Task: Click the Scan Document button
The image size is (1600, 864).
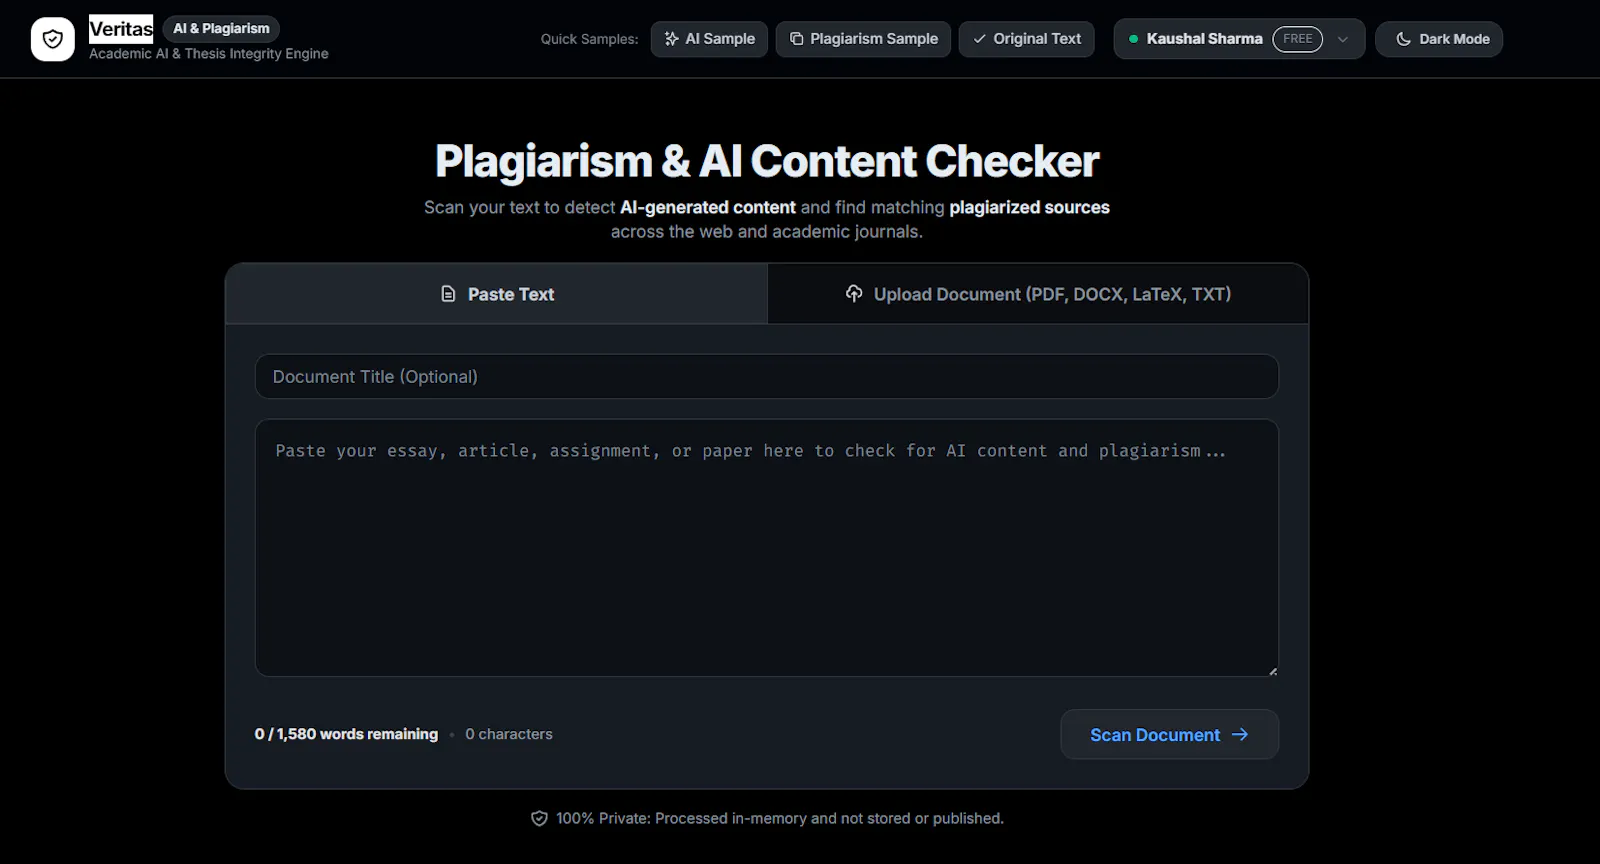Action: tap(1169, 735)
